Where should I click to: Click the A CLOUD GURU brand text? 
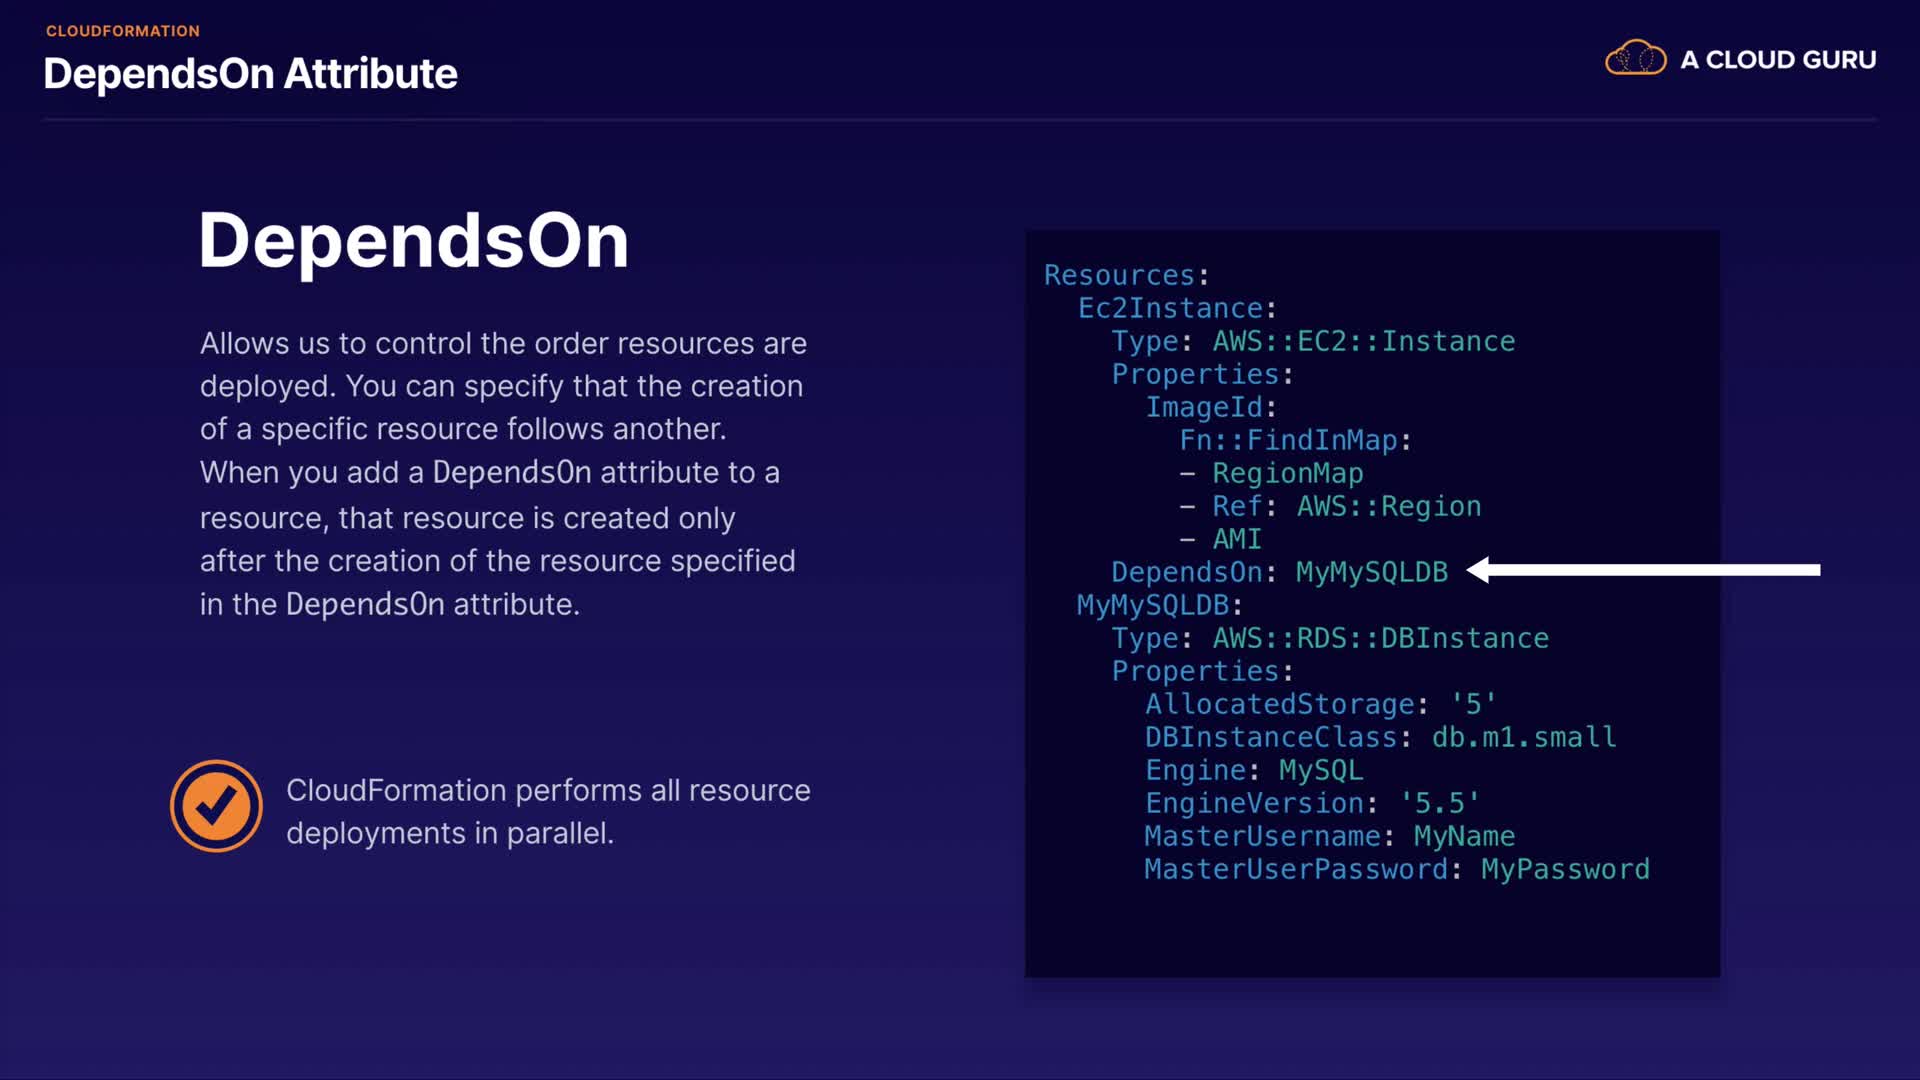click(x=1777, y=60)
